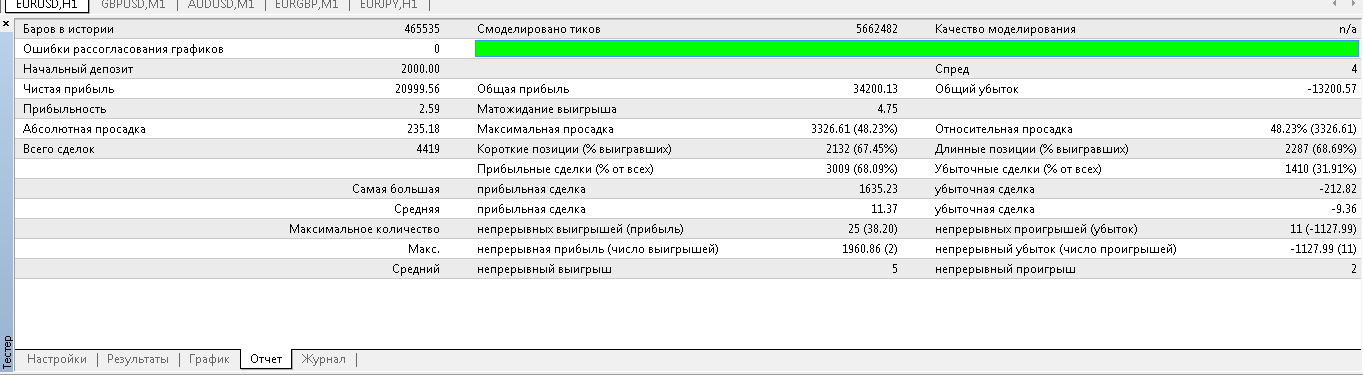Select the Чистая прибыль label
This screenshot has height=375, width=1363.
[x=69, y=89]
